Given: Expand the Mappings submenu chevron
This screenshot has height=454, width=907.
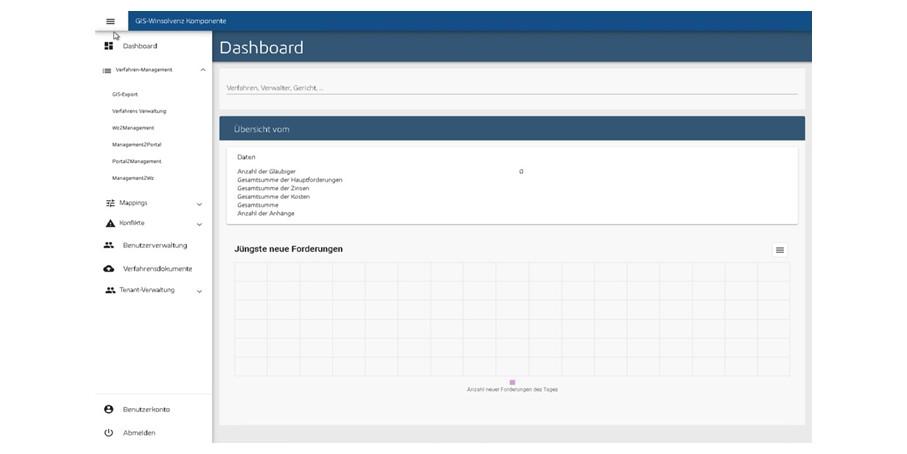Looking at the screenshot, I should click(x=200, y=204).
